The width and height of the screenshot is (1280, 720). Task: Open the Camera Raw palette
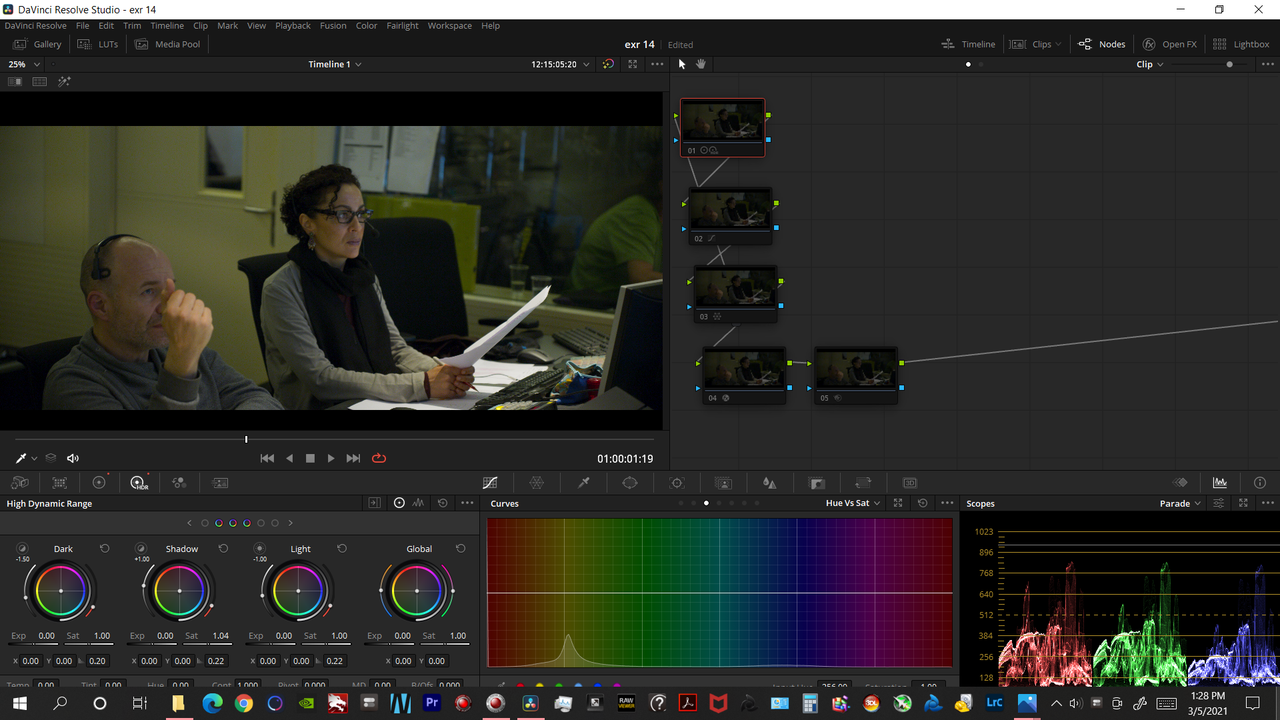[20, 483]
